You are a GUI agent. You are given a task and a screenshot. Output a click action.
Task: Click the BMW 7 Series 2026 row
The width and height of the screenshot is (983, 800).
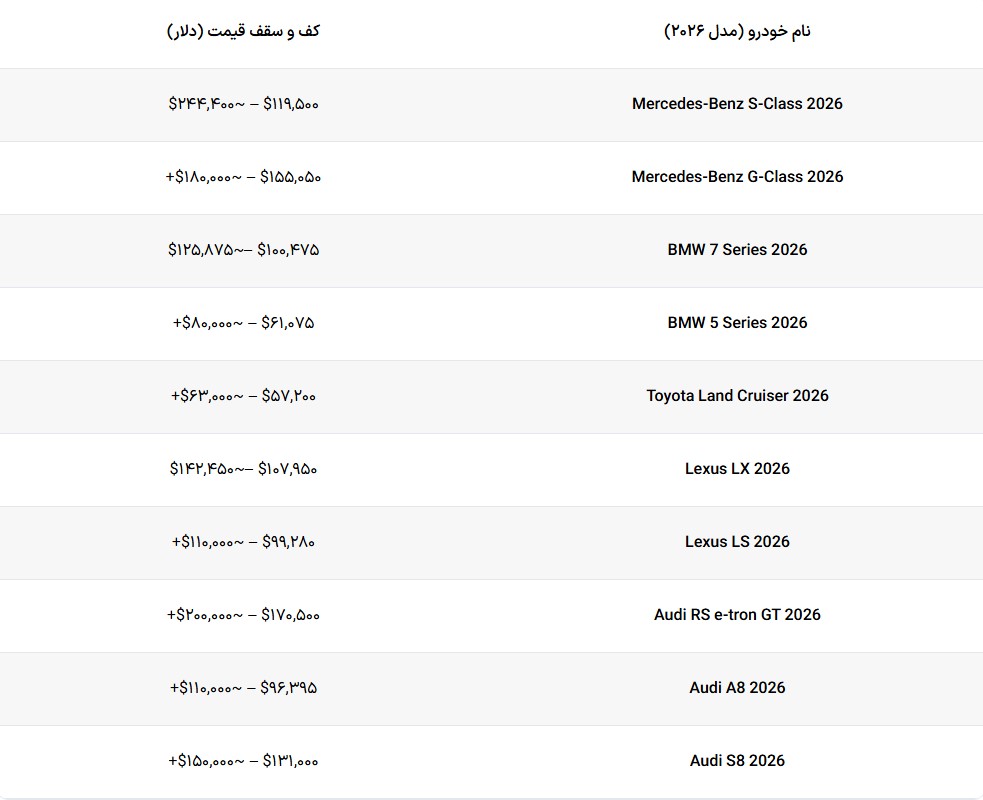click(737, 250)
